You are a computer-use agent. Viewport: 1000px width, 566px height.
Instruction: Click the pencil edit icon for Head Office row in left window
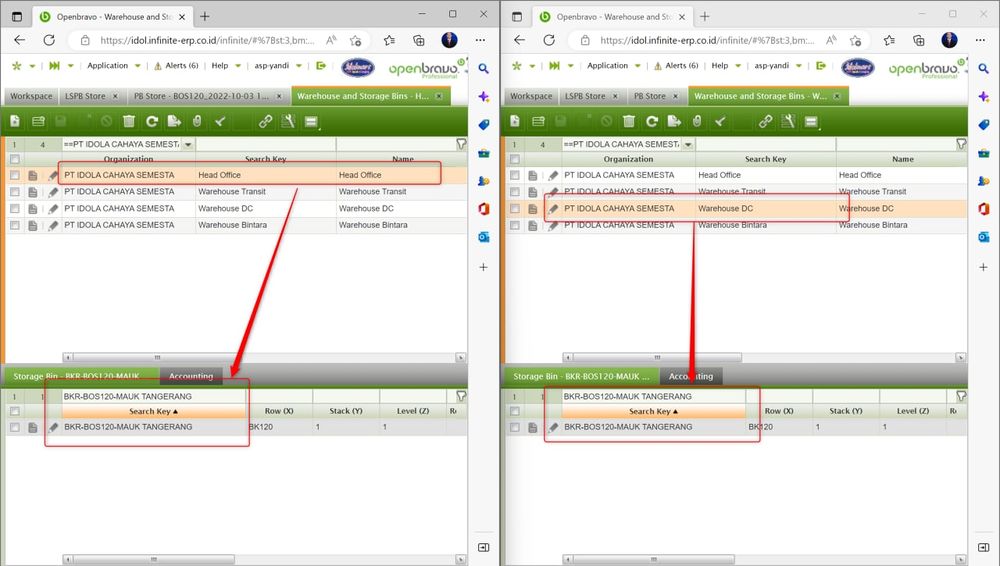53,175
